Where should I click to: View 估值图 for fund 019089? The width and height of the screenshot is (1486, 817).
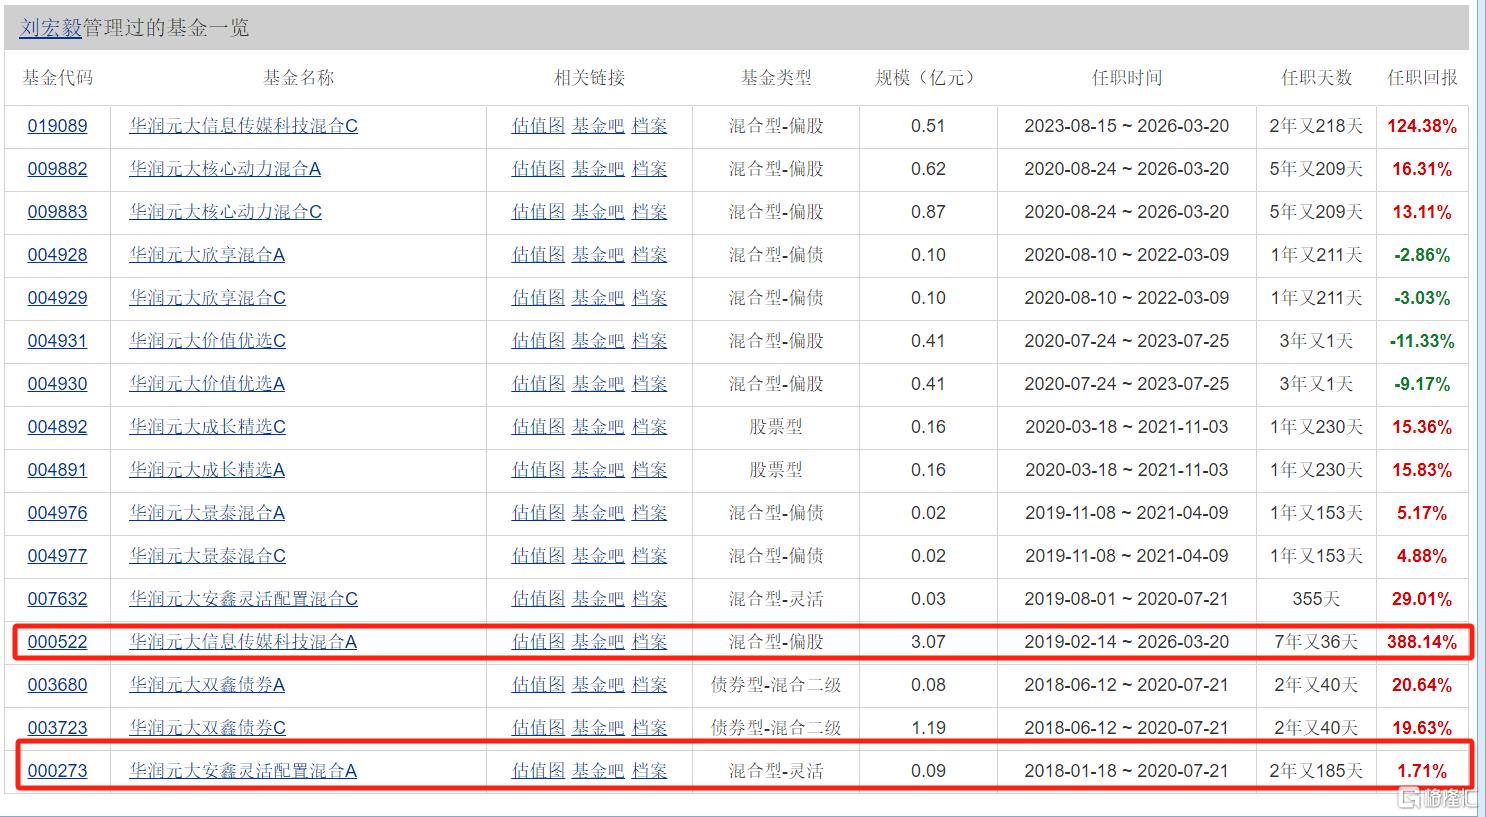point(539,126)
